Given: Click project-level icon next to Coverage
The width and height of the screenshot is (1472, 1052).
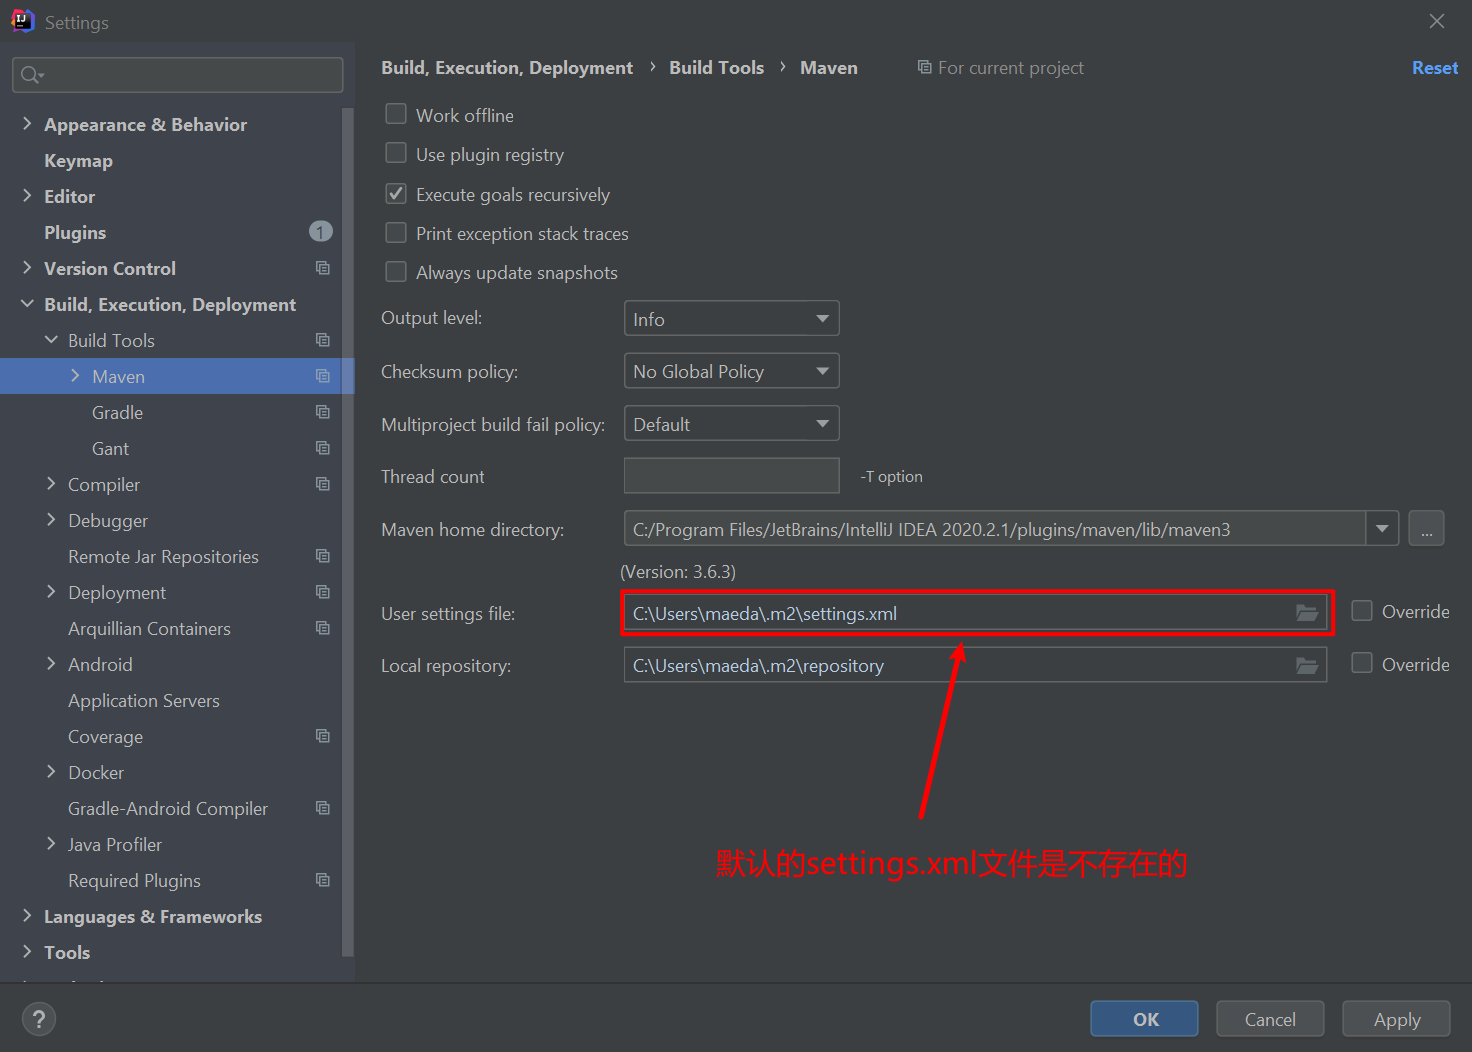Looking at the screenshot, I should click(322, 736).
